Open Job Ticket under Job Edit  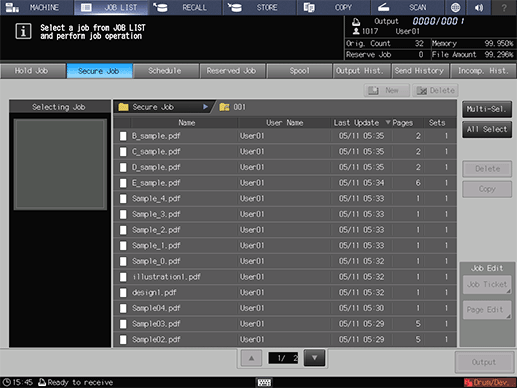coord(487,285)
